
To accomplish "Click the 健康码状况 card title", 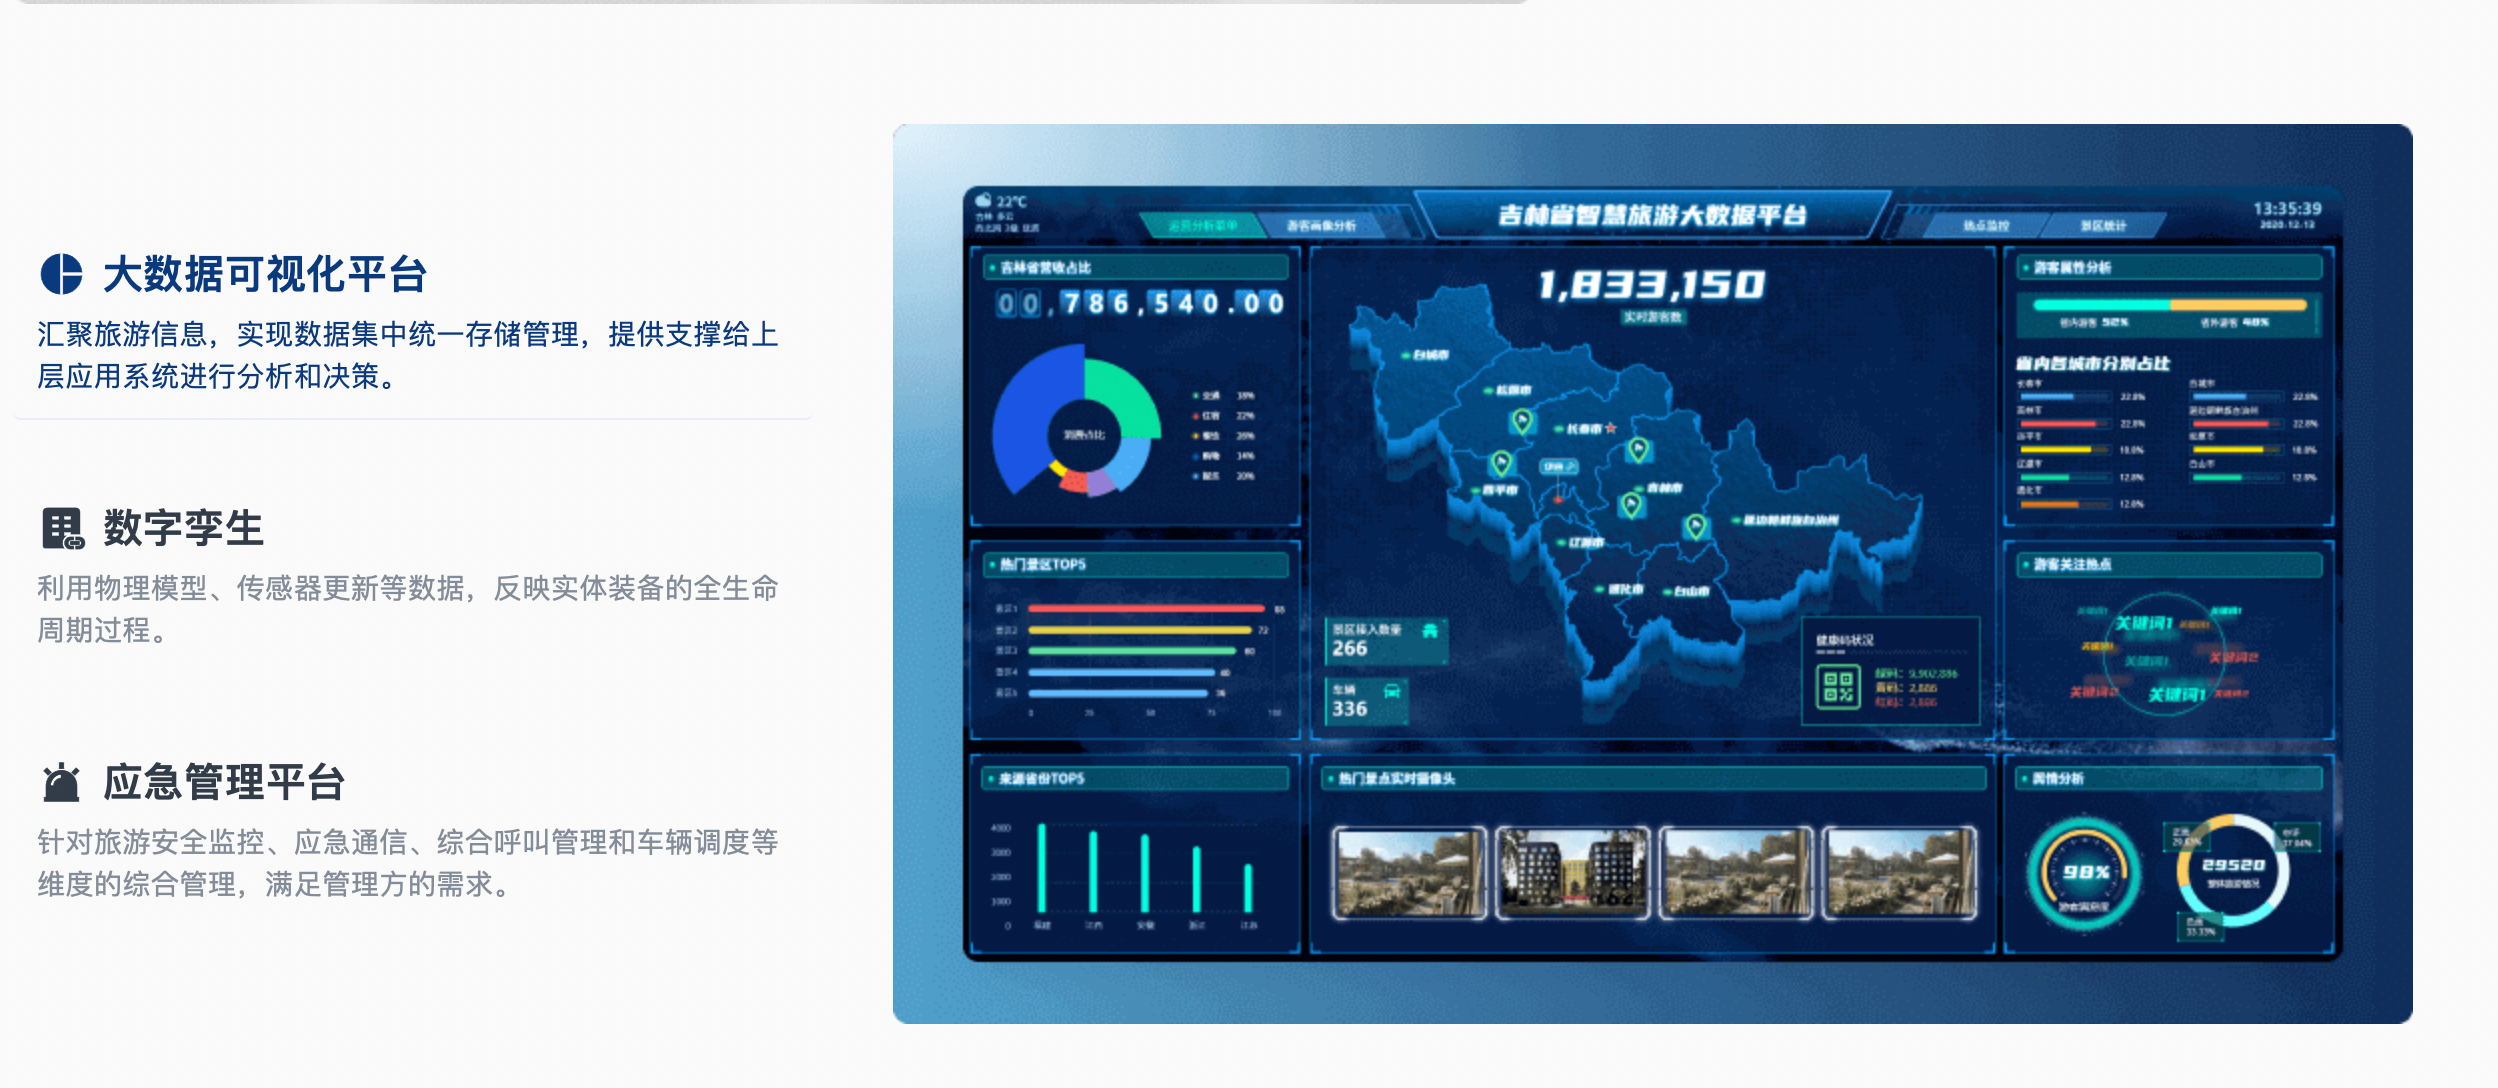I will coord(1845,640).
